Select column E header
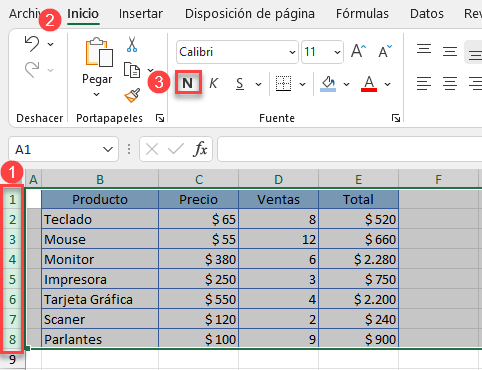 point(359,179)
